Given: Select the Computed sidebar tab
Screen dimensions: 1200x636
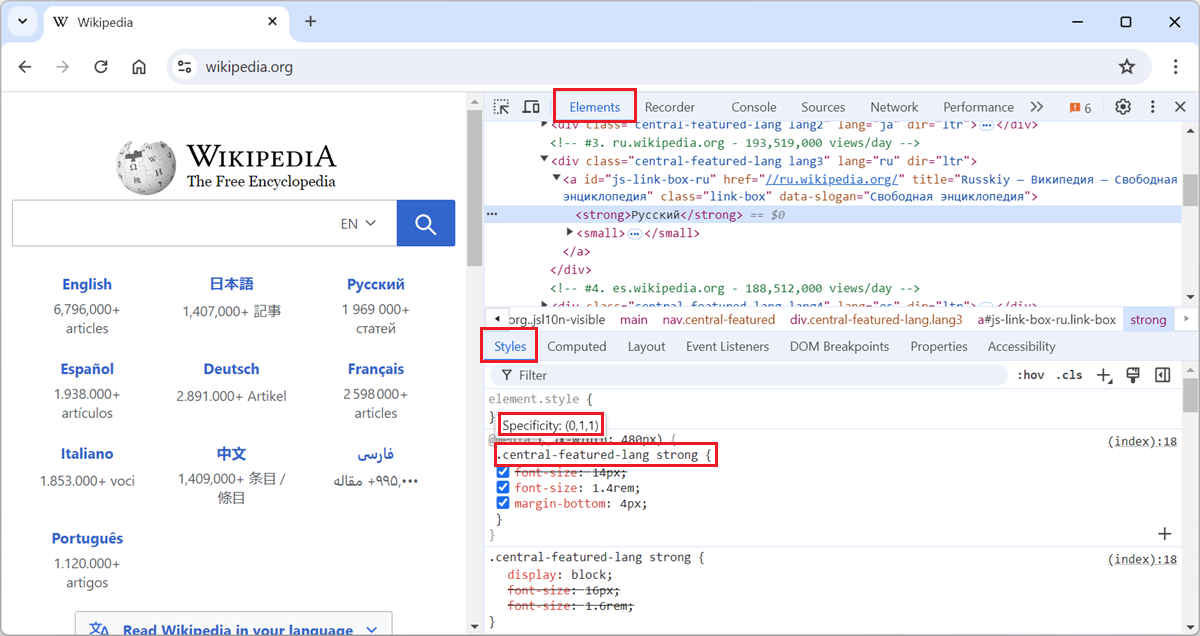Looking at the screenshot, I should (577, 346).
